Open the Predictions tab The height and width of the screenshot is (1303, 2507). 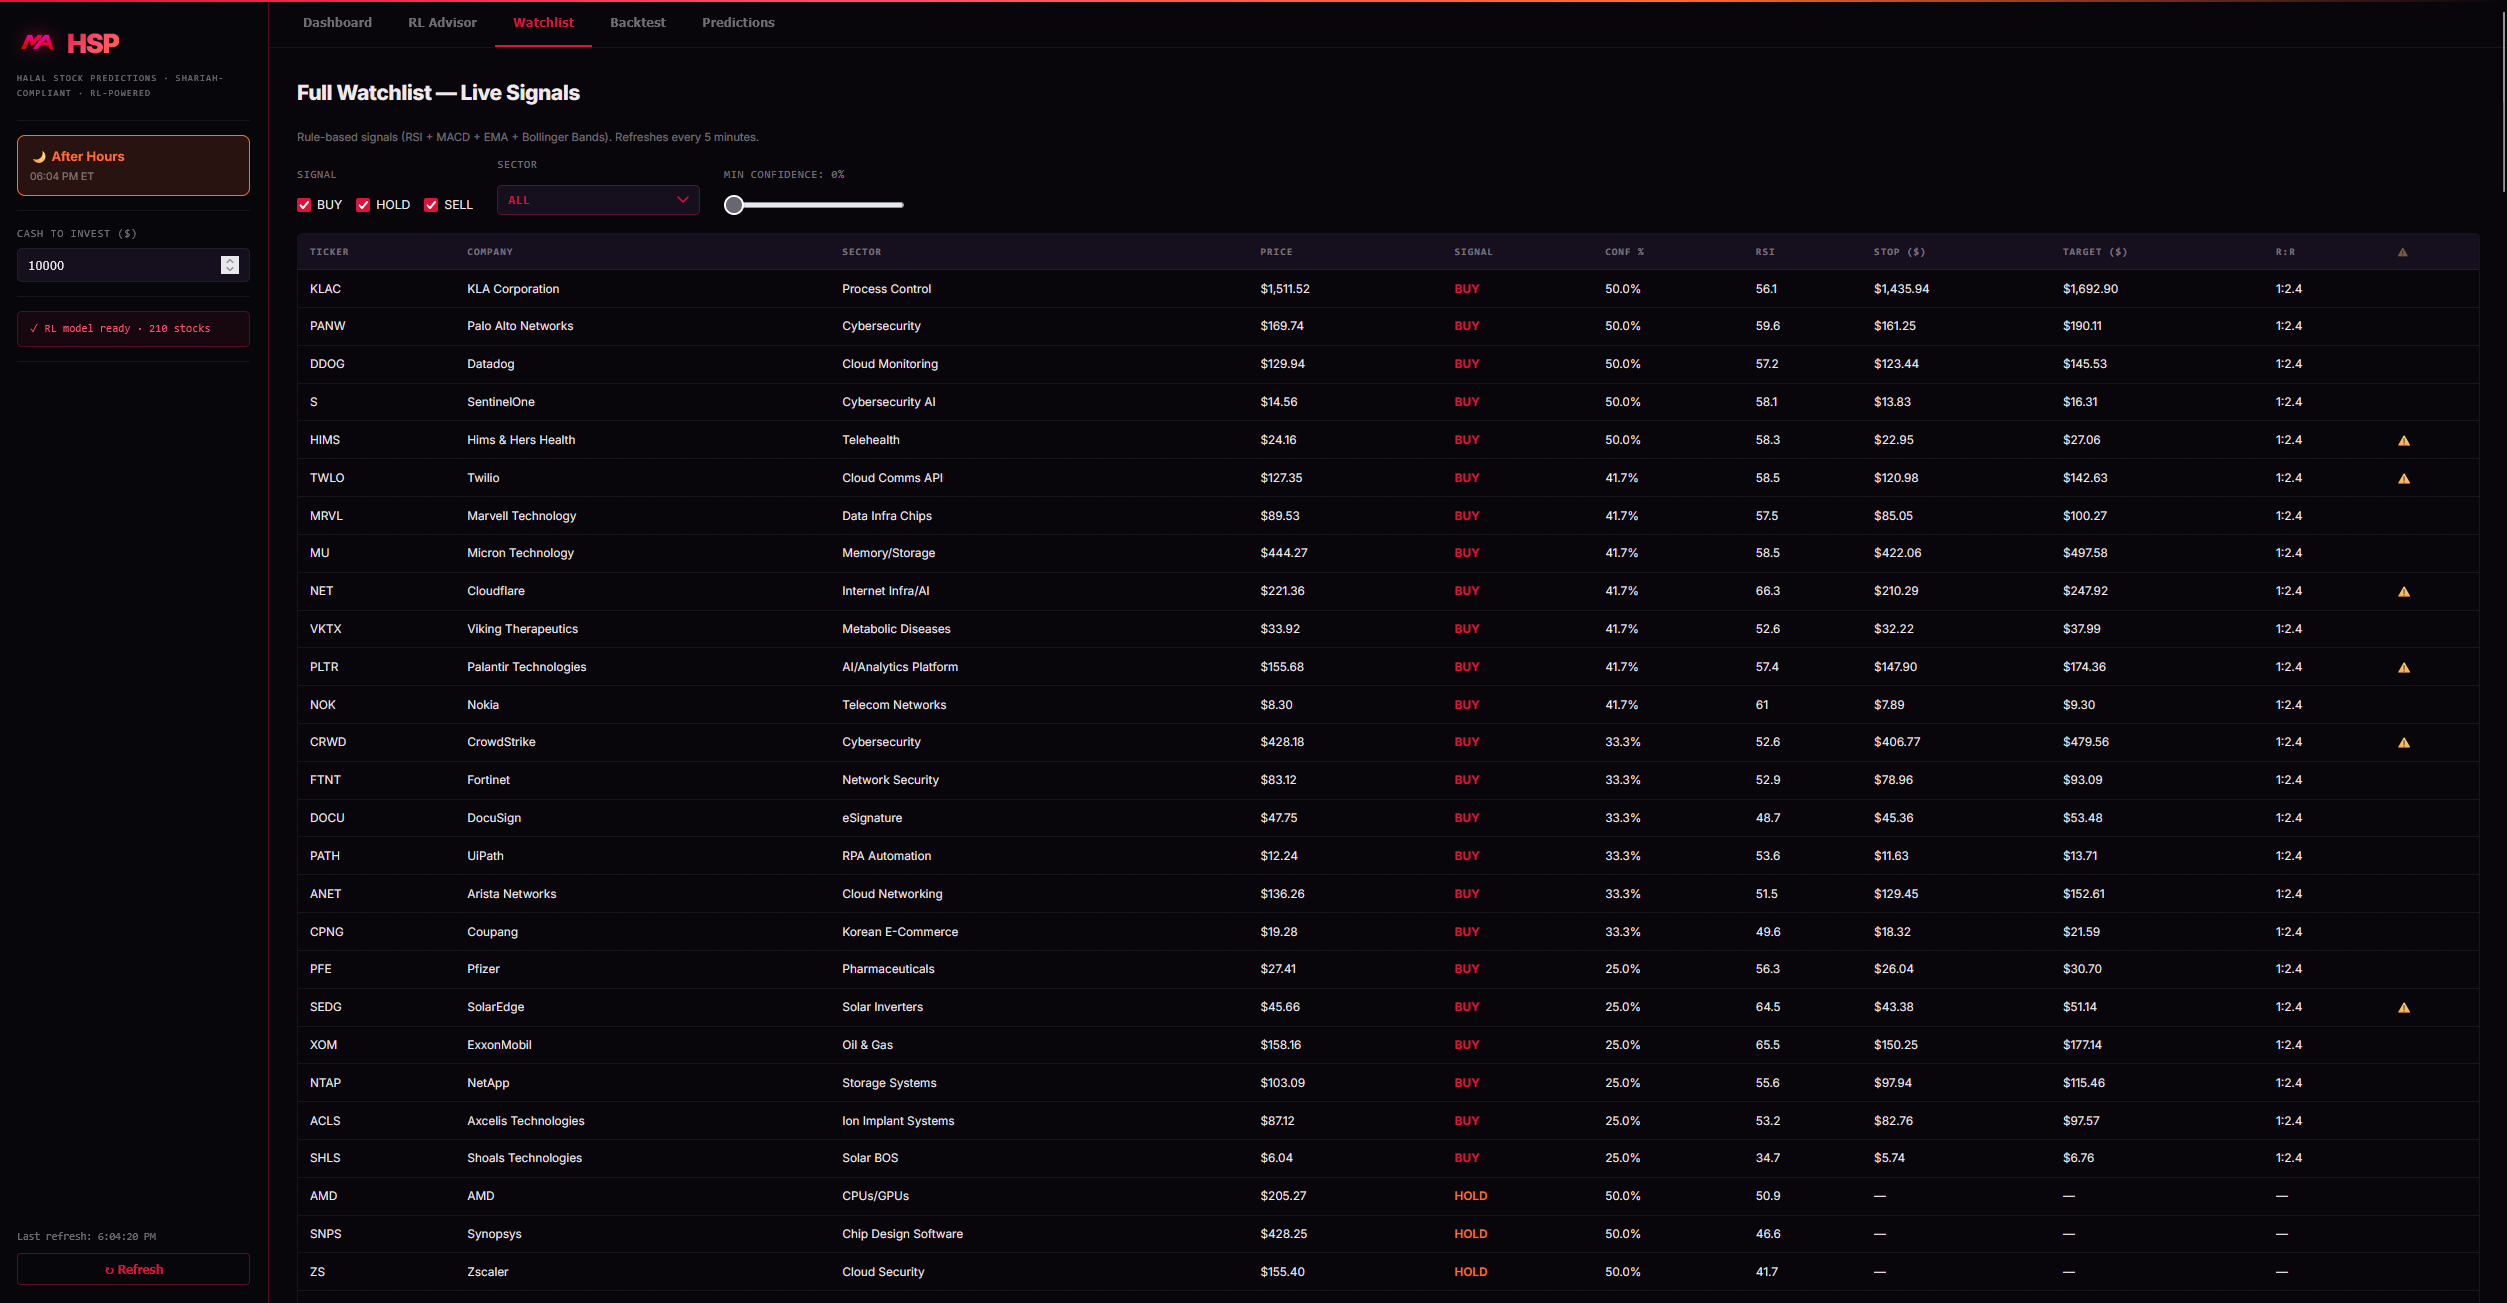tap(738, 22)
